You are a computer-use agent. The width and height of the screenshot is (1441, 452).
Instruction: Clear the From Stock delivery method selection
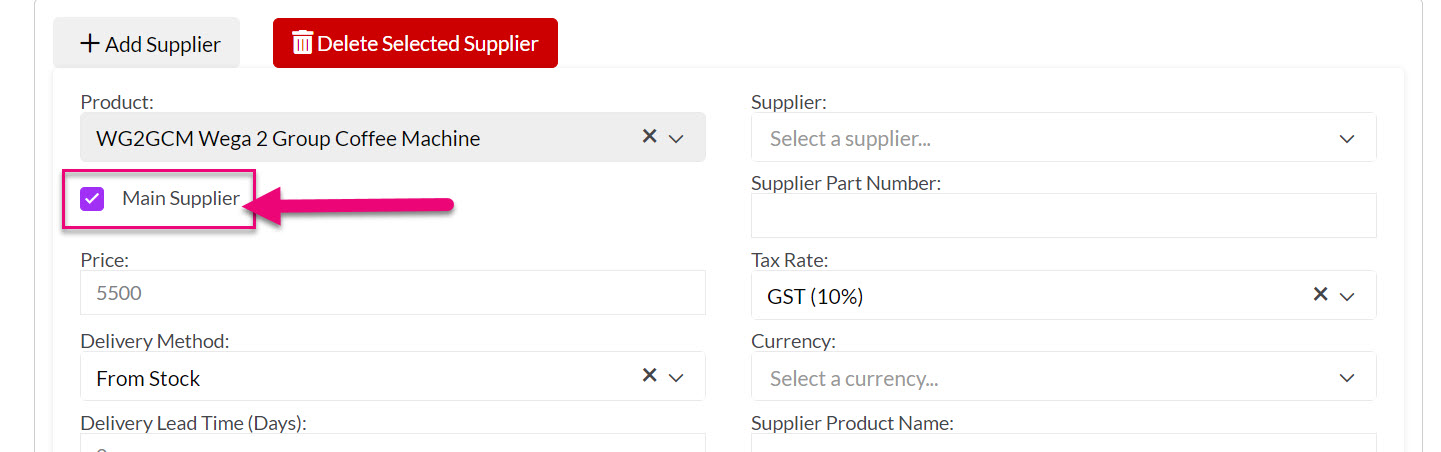coord(649,375)
